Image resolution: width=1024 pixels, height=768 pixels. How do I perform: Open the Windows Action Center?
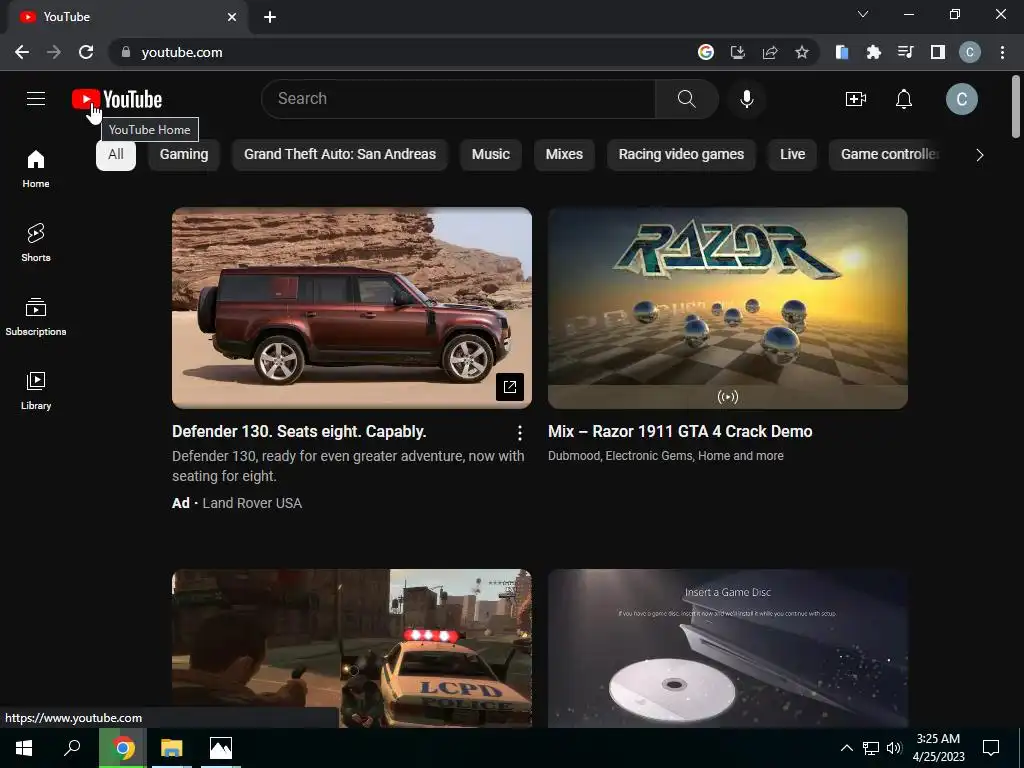(991, 748)
